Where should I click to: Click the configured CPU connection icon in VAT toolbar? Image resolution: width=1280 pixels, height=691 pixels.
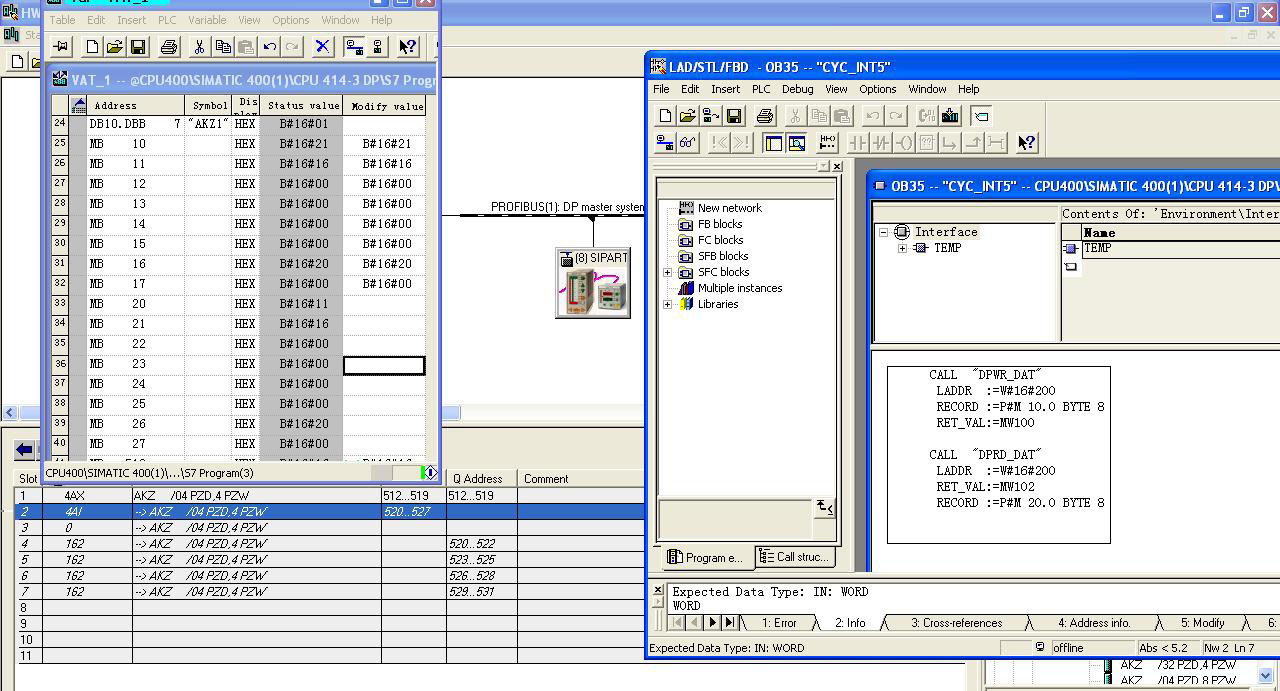pyautogui.click(x=377, y=46)
